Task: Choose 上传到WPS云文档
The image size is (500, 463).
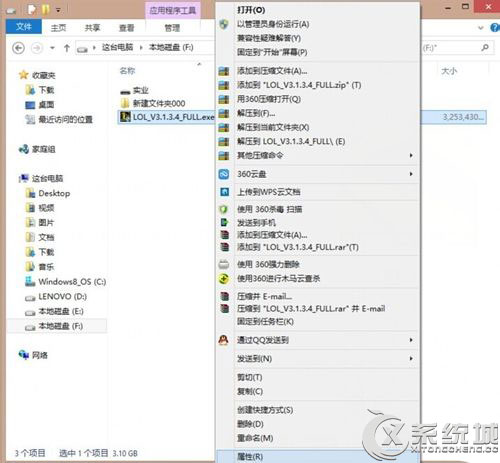Action: [269, 192]
